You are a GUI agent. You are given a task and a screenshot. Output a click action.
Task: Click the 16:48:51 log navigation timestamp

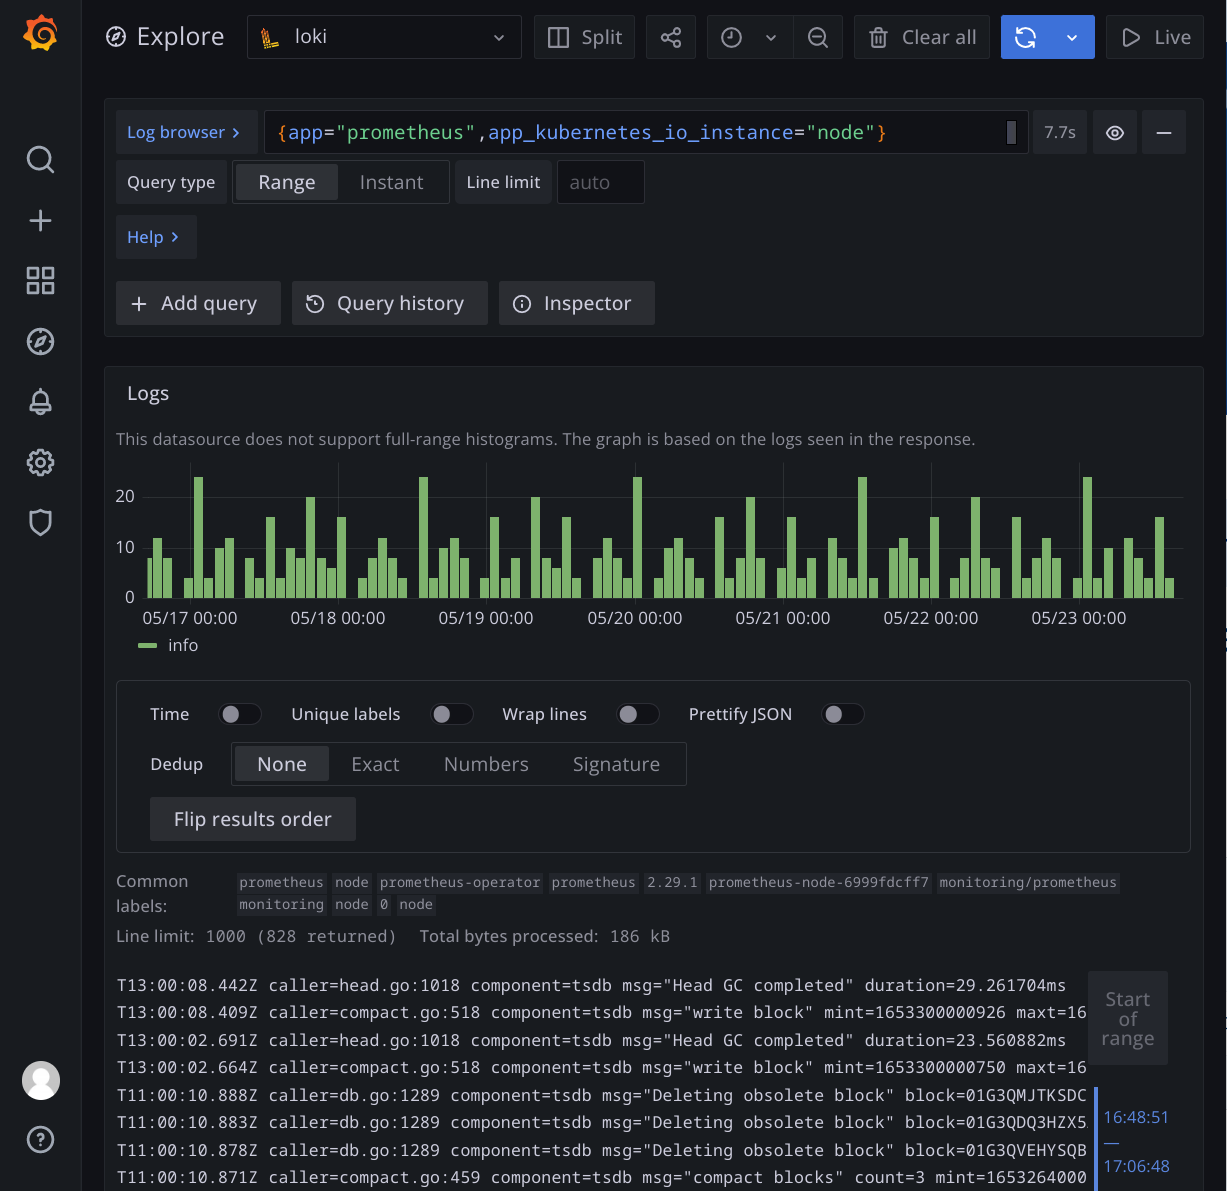pyautogui.click(x=1136, y=1117)
